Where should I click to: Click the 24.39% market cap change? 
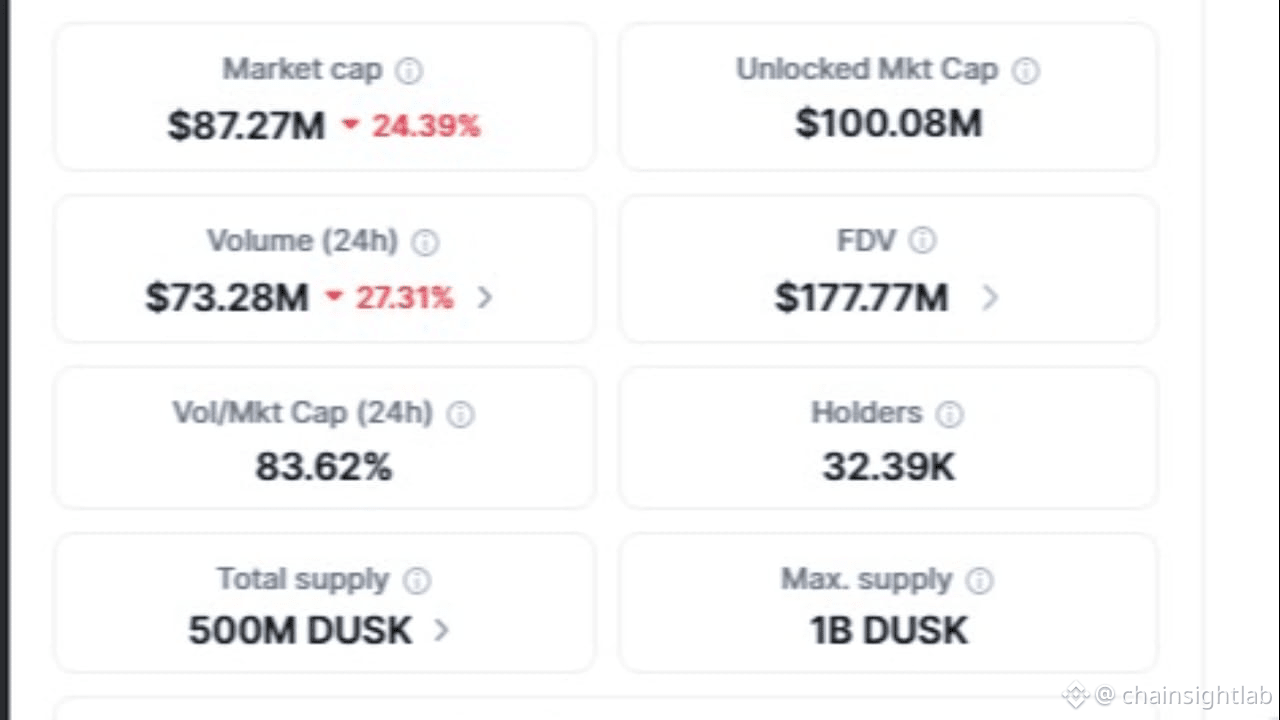[x=425, y=126]
